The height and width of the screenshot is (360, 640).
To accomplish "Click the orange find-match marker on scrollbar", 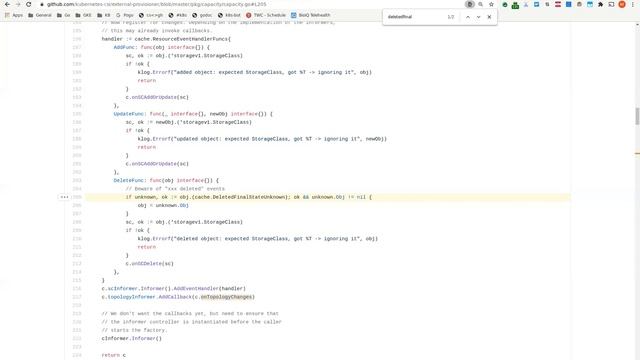I will [x=637, y=153].
